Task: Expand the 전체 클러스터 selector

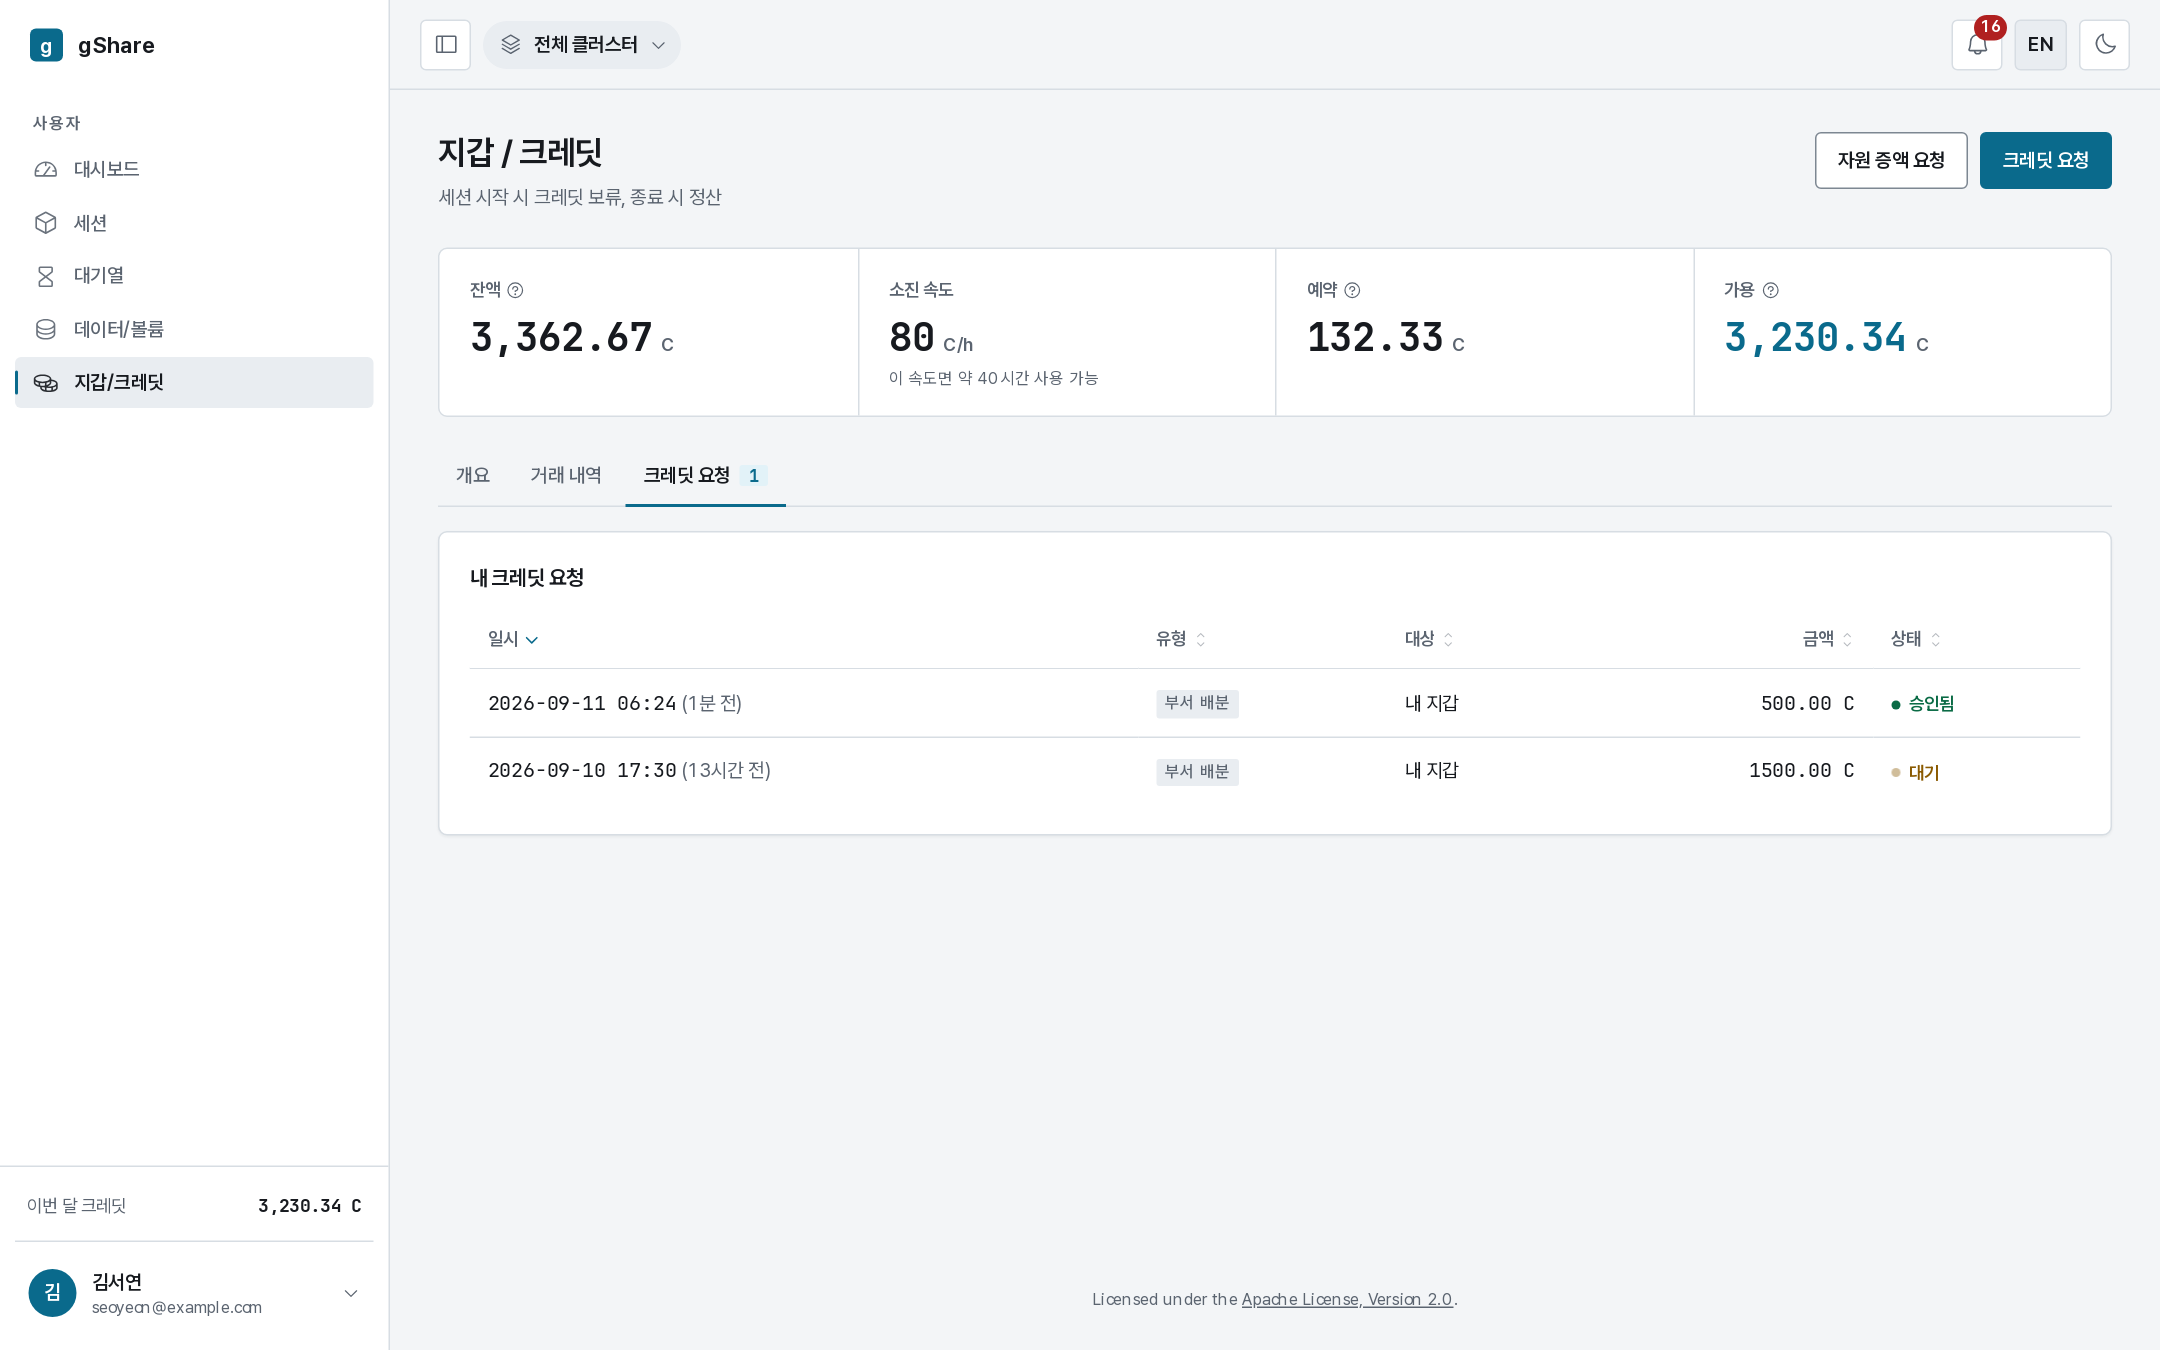Action: pos(582,45)
